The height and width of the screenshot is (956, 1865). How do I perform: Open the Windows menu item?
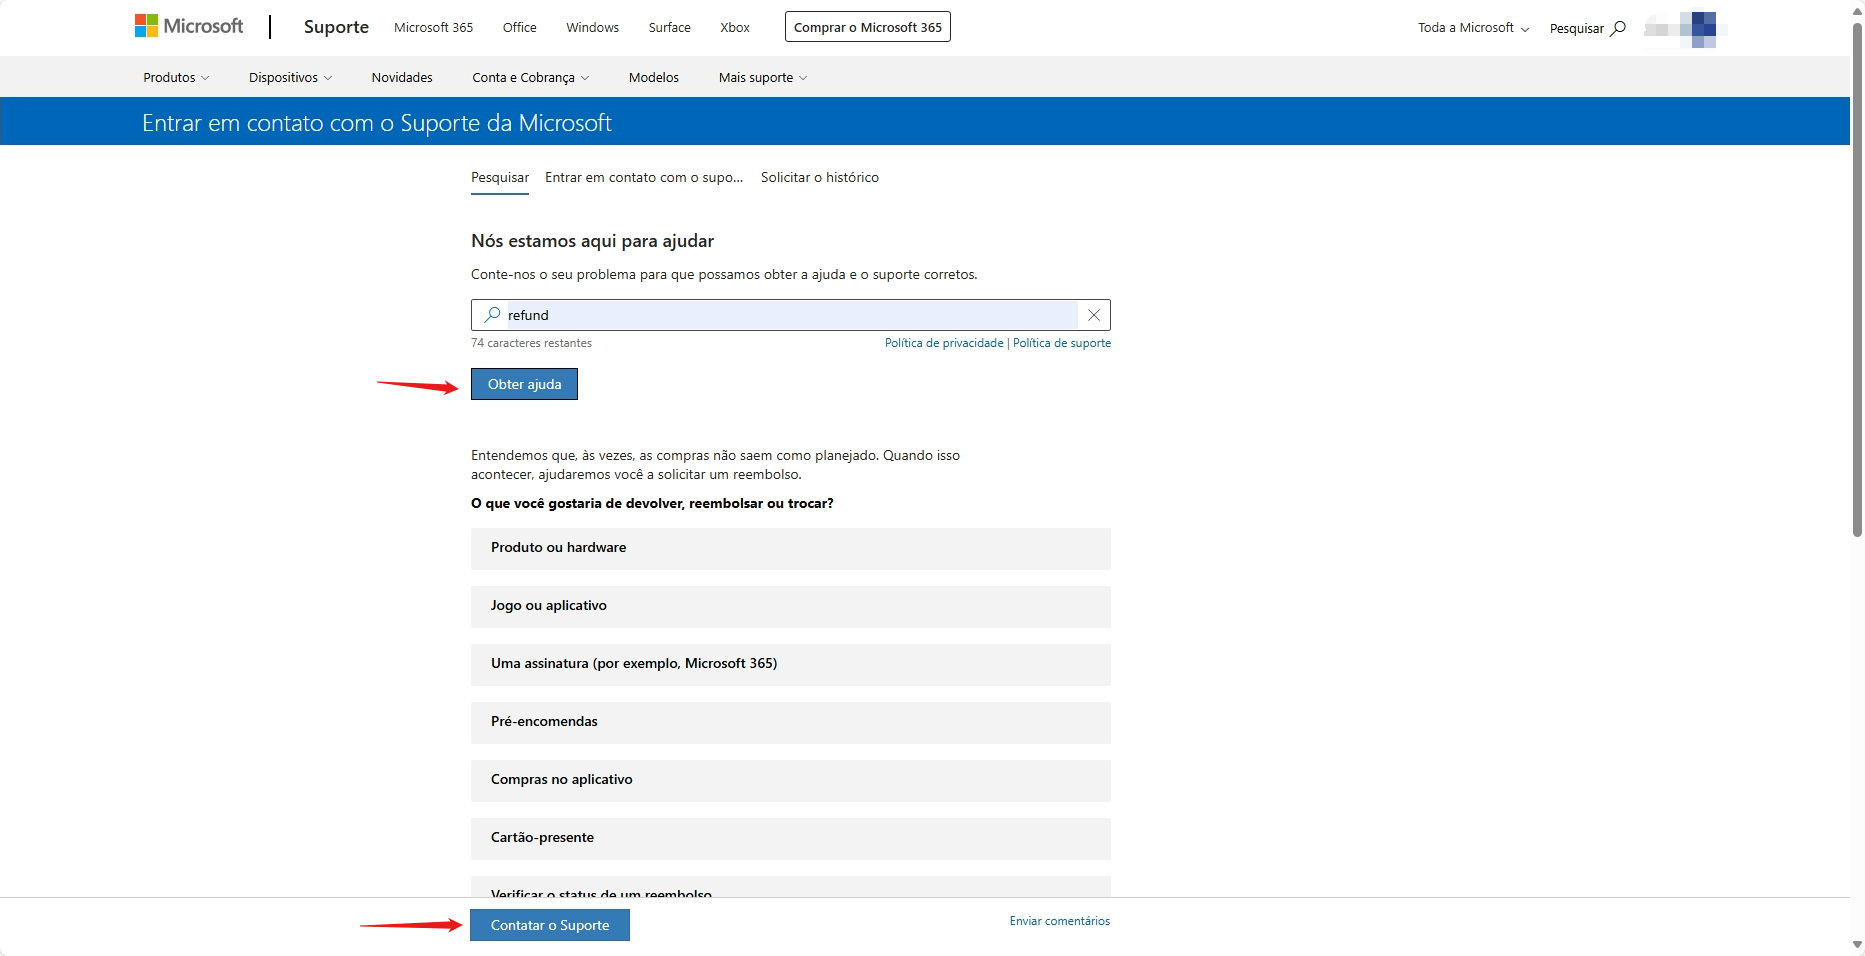point(591,27)
